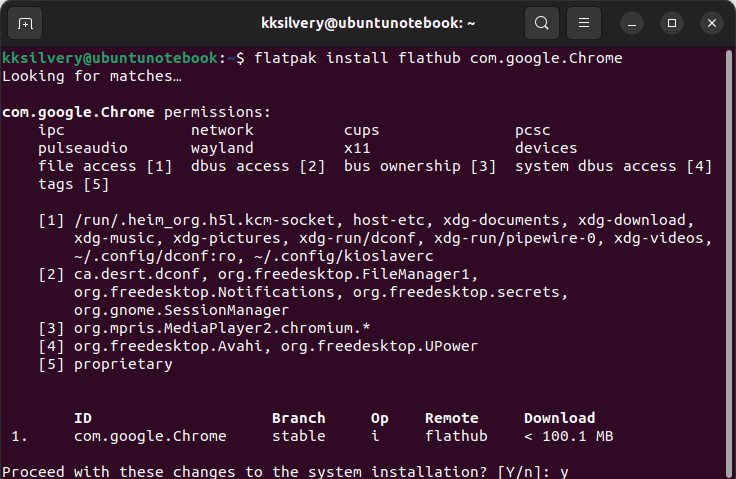
Task: Maximize the terminal window
Action: 672,23
